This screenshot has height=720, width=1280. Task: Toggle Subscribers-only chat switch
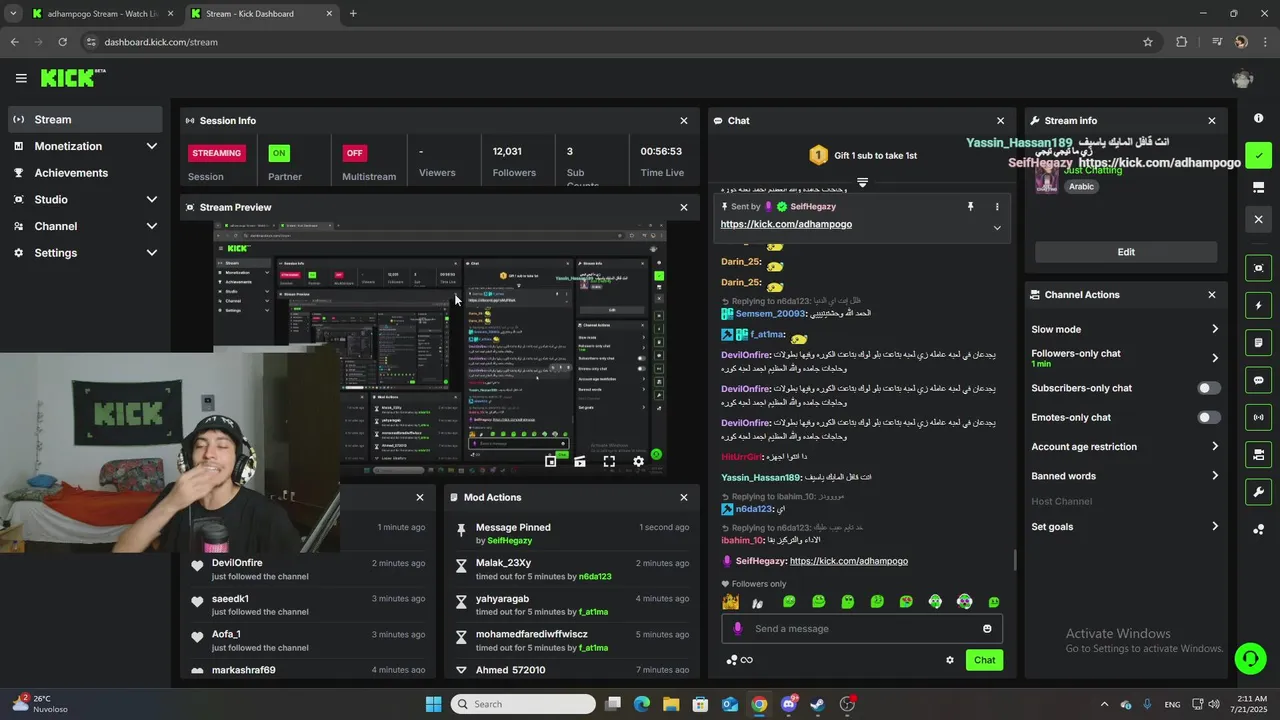click(x=1209, y=388)
